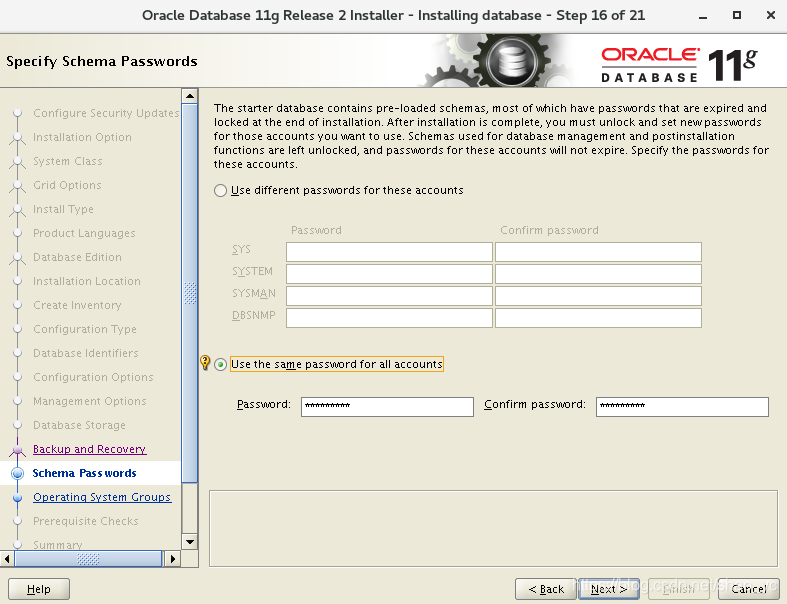Click the Configure Security Updates step
Viewport: 787px width, 604px height.
[x=106, y=113]
